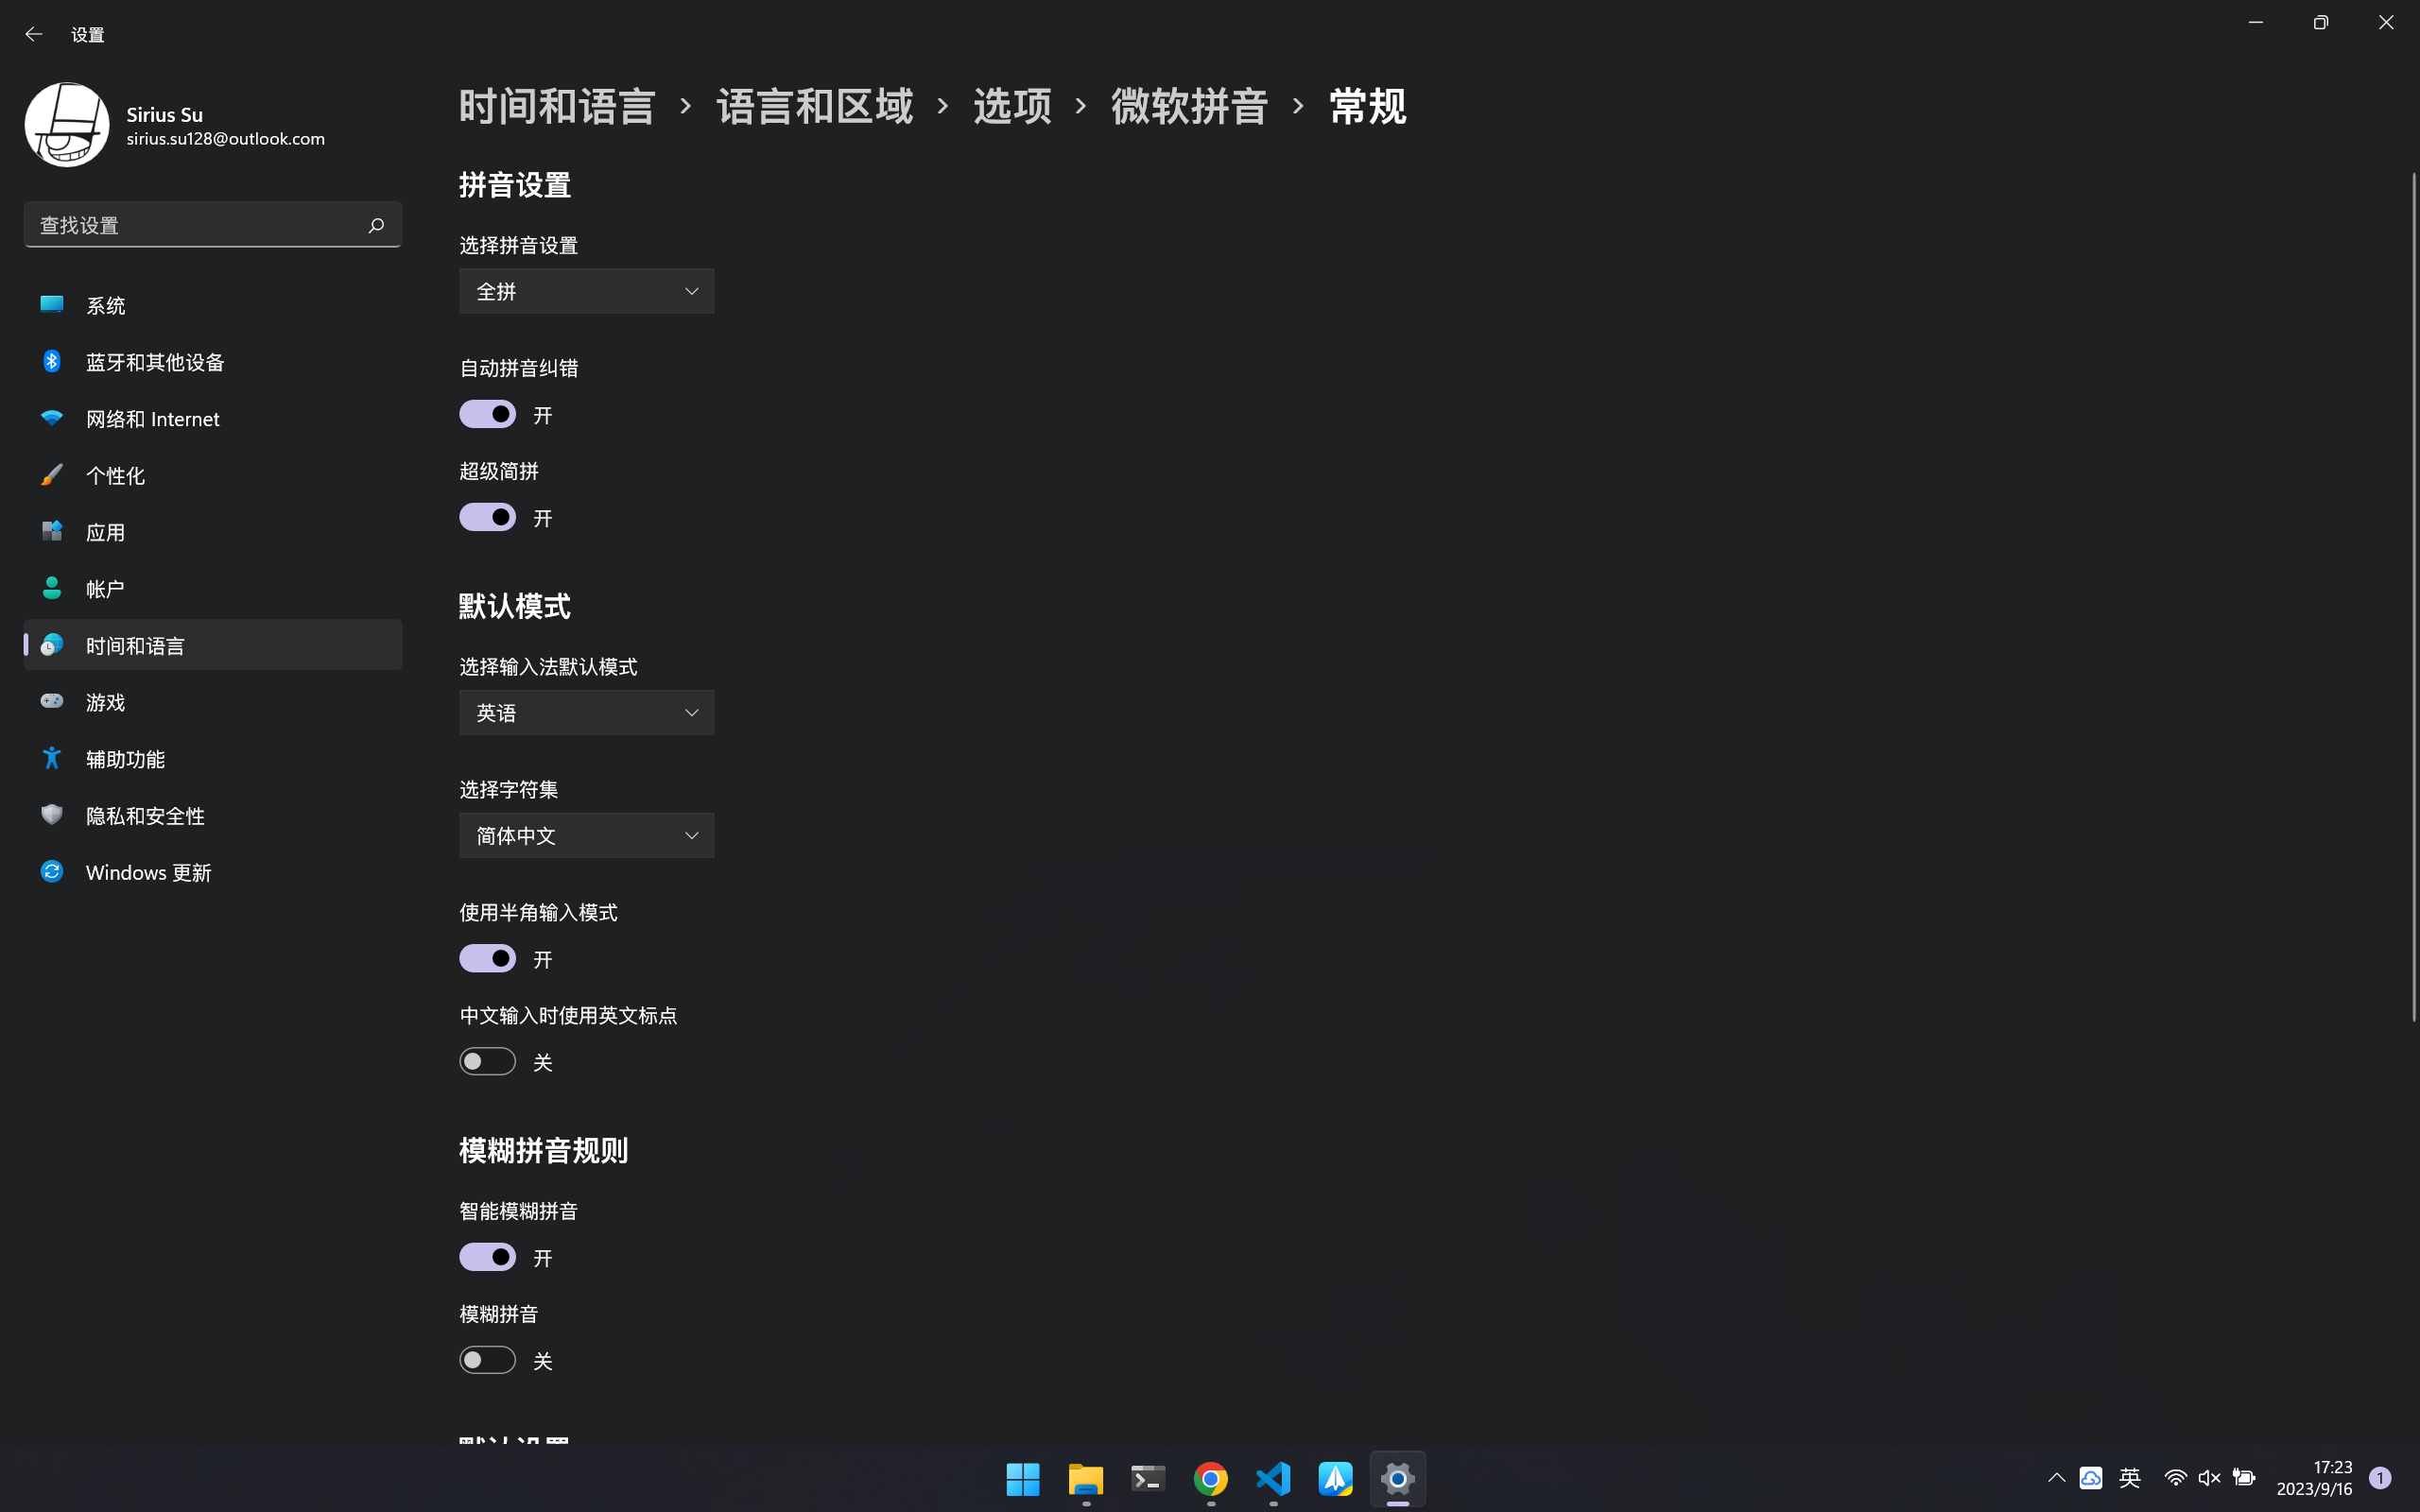This screenshot has height=1512, width=2420.
Task: Open the 选择拼音设置 dropdown showing 全拼
Action: (x=586, y=290)
